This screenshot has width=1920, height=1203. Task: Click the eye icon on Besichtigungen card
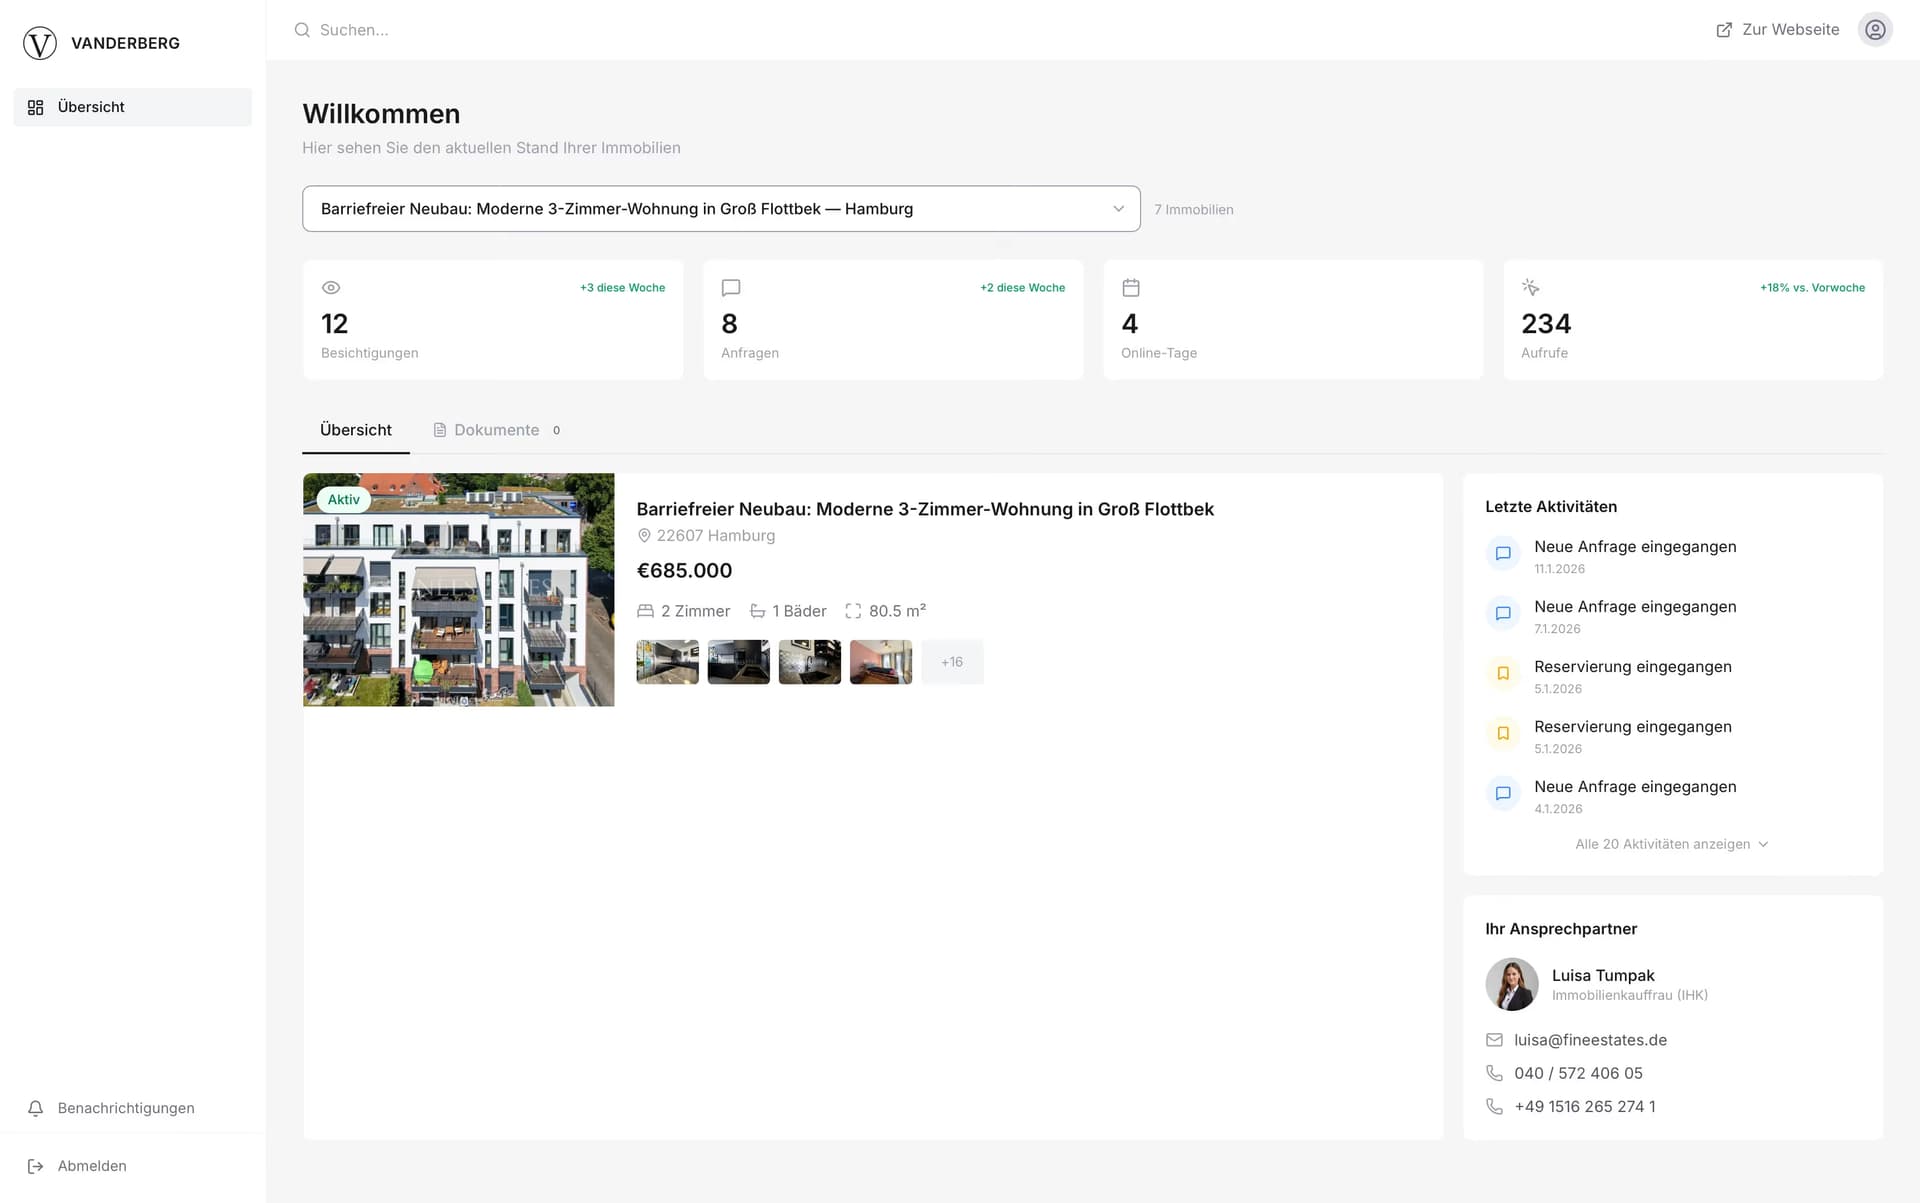point(331,288)
